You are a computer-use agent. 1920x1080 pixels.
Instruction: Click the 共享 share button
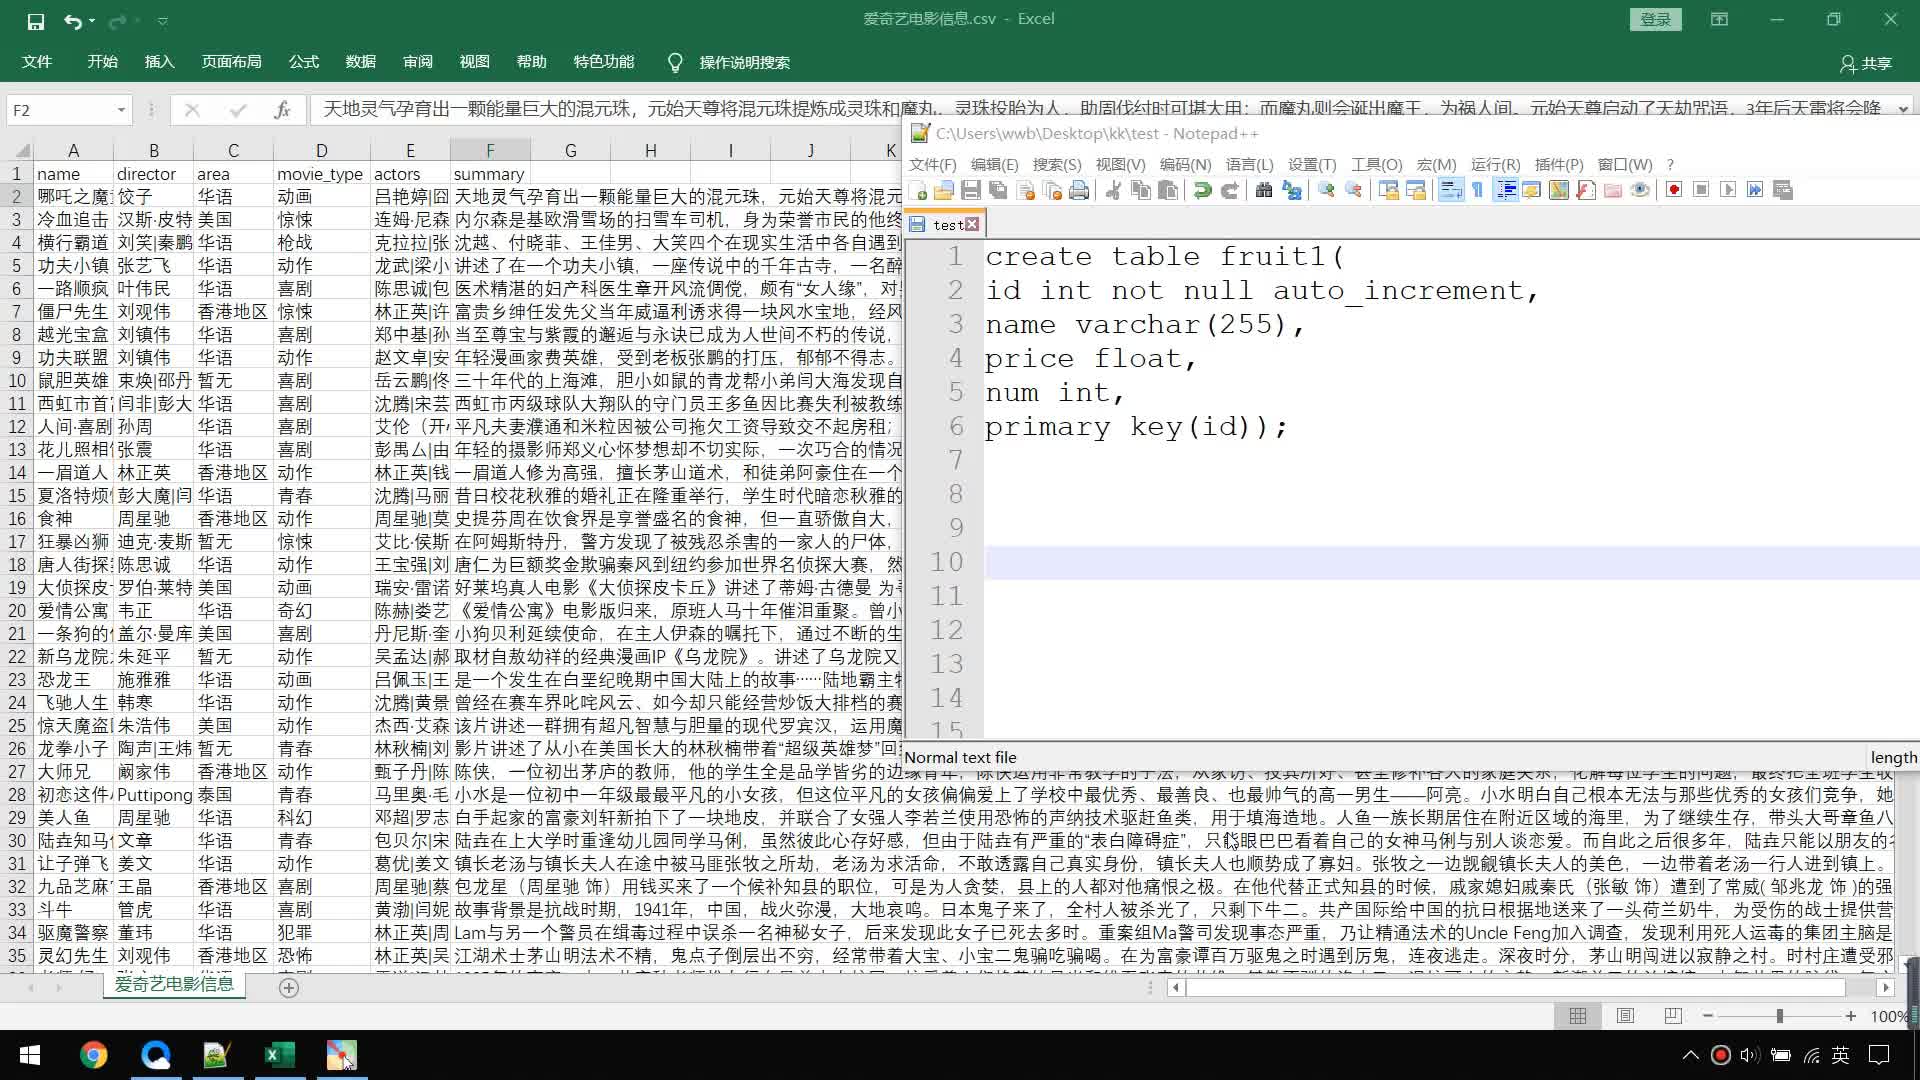[x=1866, y=63]
